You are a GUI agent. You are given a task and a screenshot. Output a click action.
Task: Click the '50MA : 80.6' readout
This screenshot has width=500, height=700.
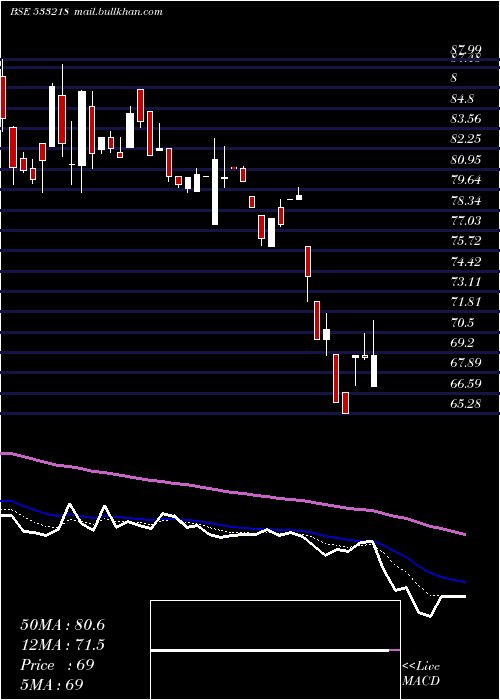pyautogui.click(x=62, y=625)
